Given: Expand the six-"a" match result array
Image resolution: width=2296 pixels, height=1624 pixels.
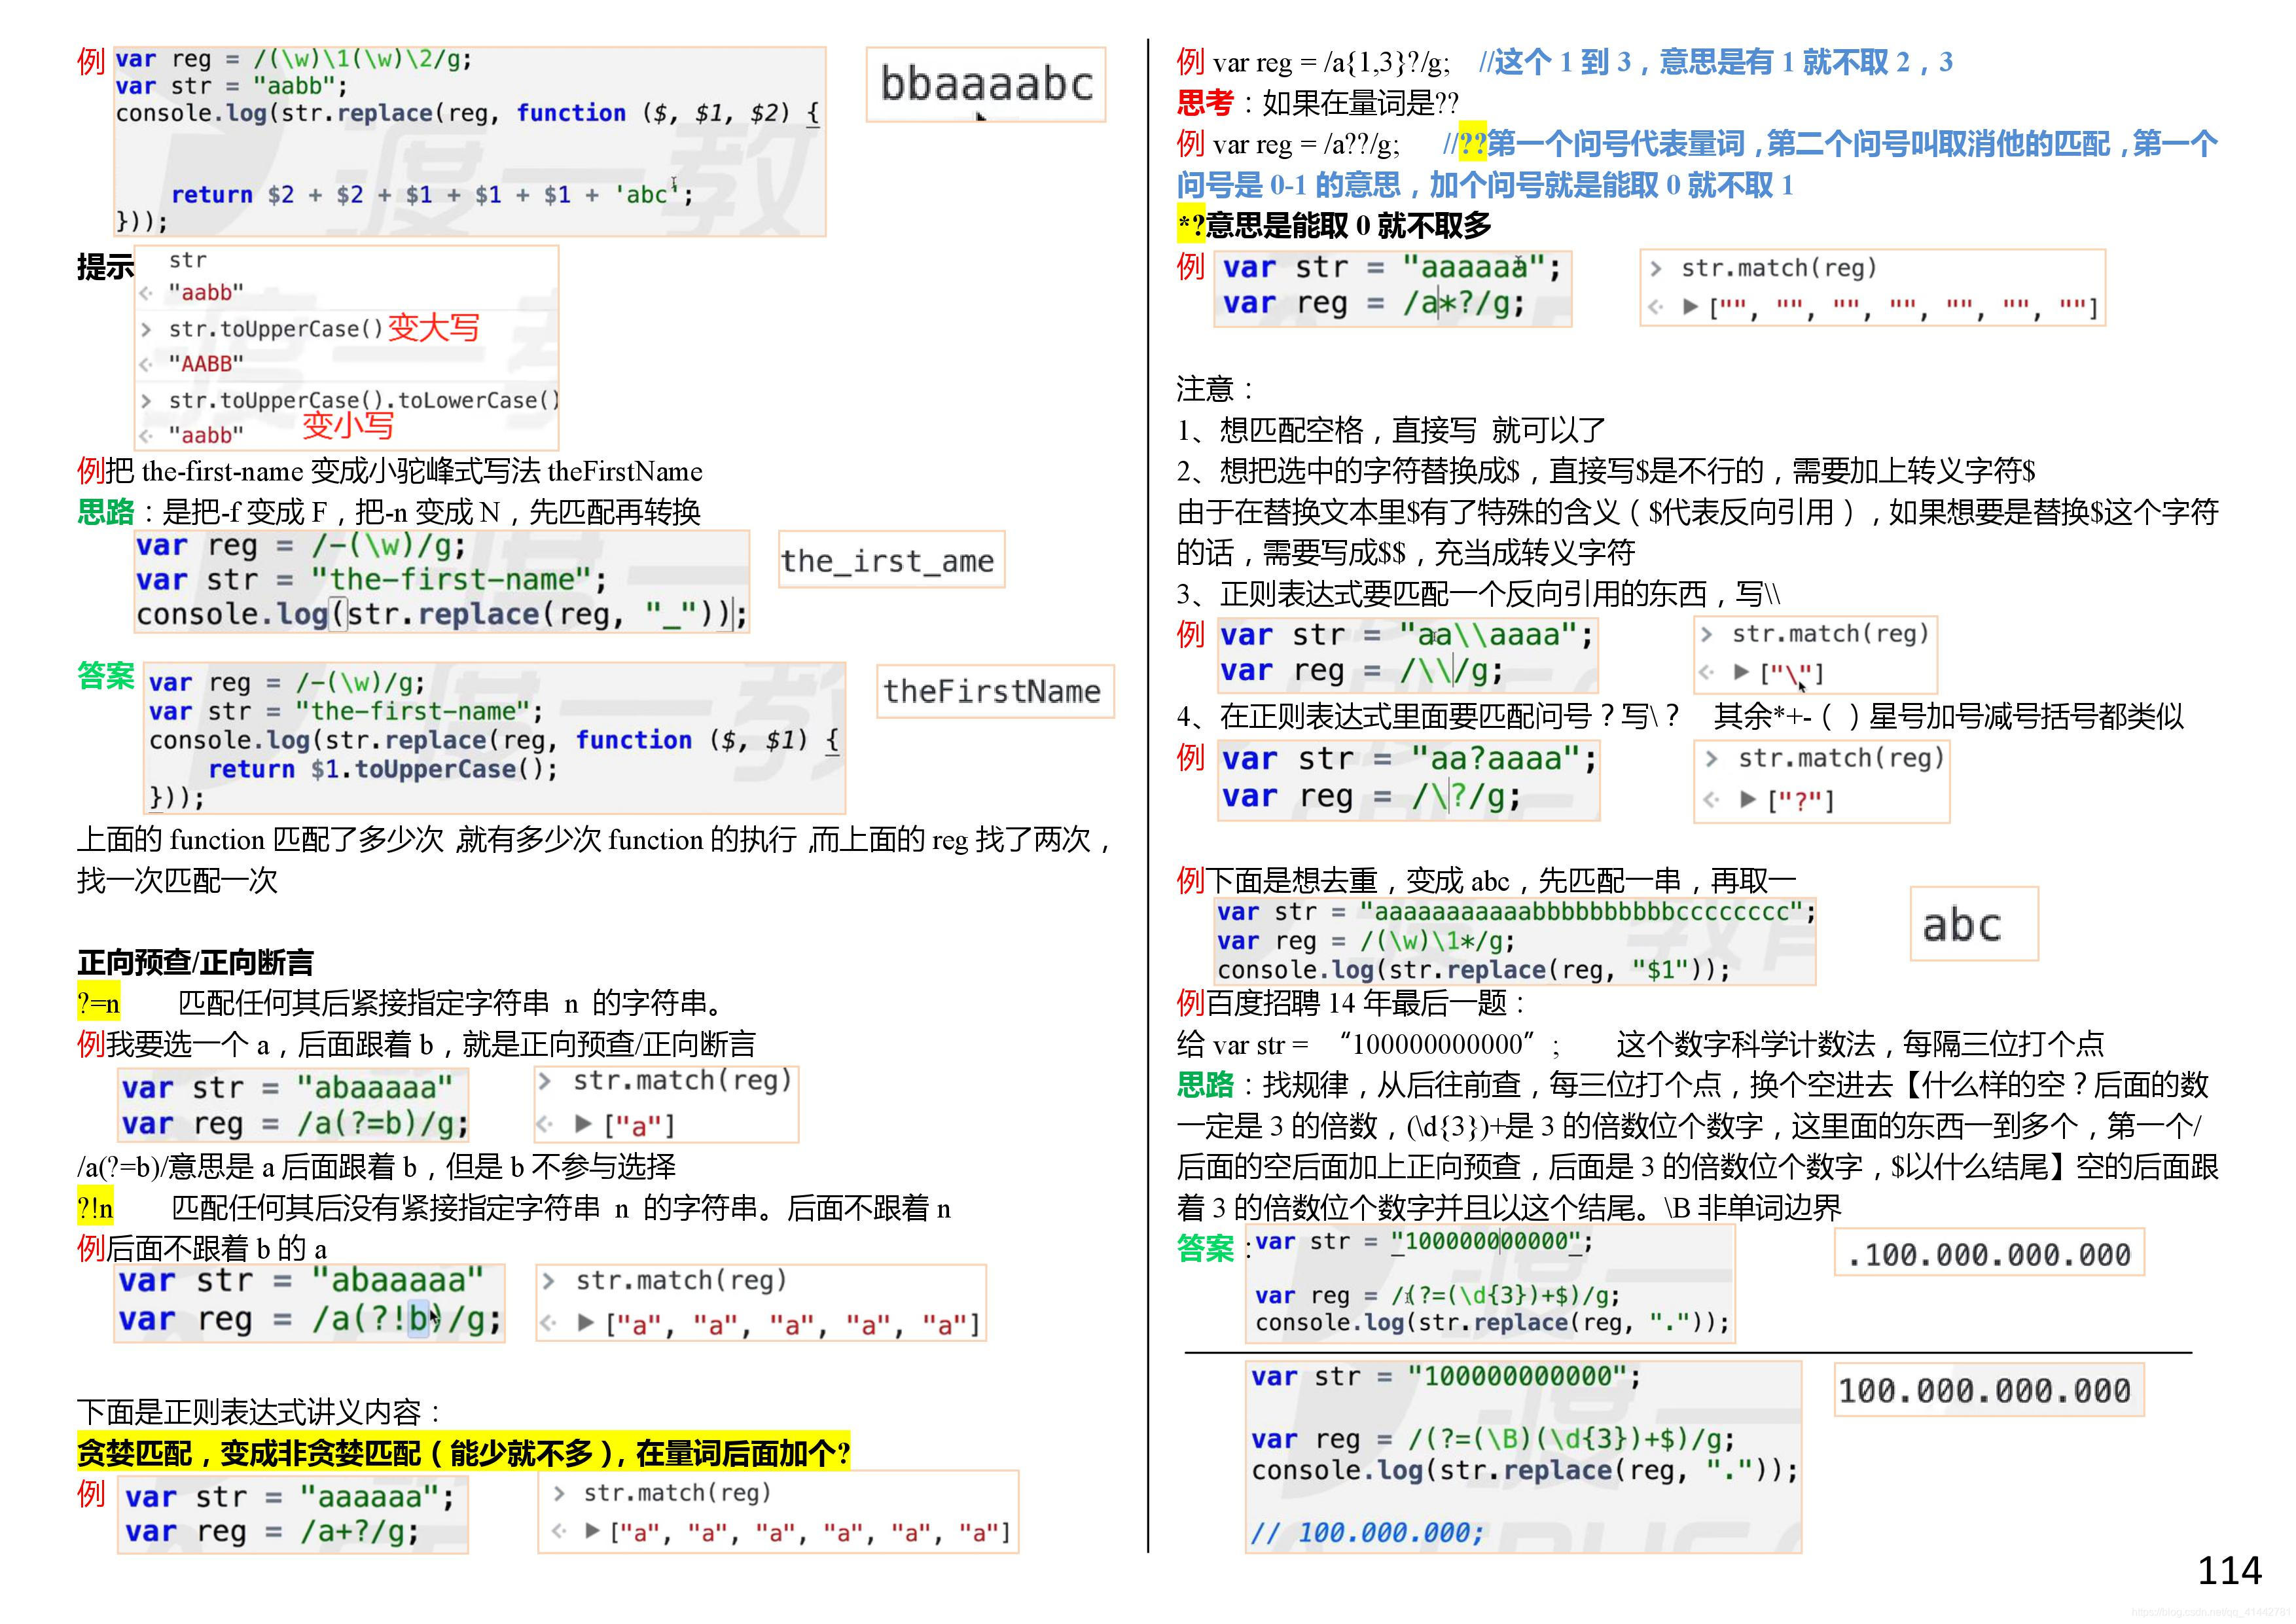Looking at the screenshot, I should [592, 1531].
